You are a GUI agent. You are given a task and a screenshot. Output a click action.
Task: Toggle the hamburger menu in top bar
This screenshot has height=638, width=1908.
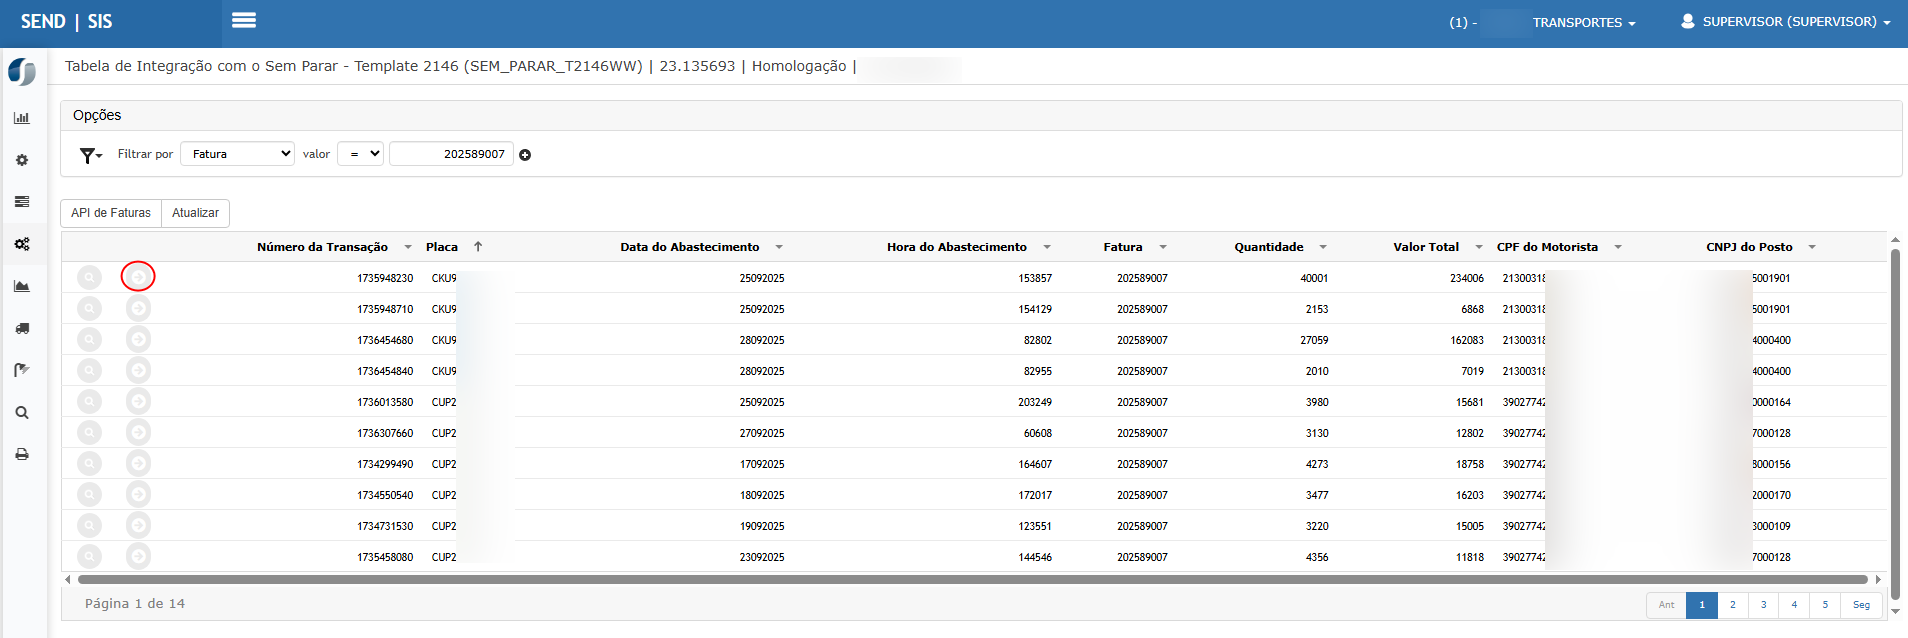pos(244,21)
